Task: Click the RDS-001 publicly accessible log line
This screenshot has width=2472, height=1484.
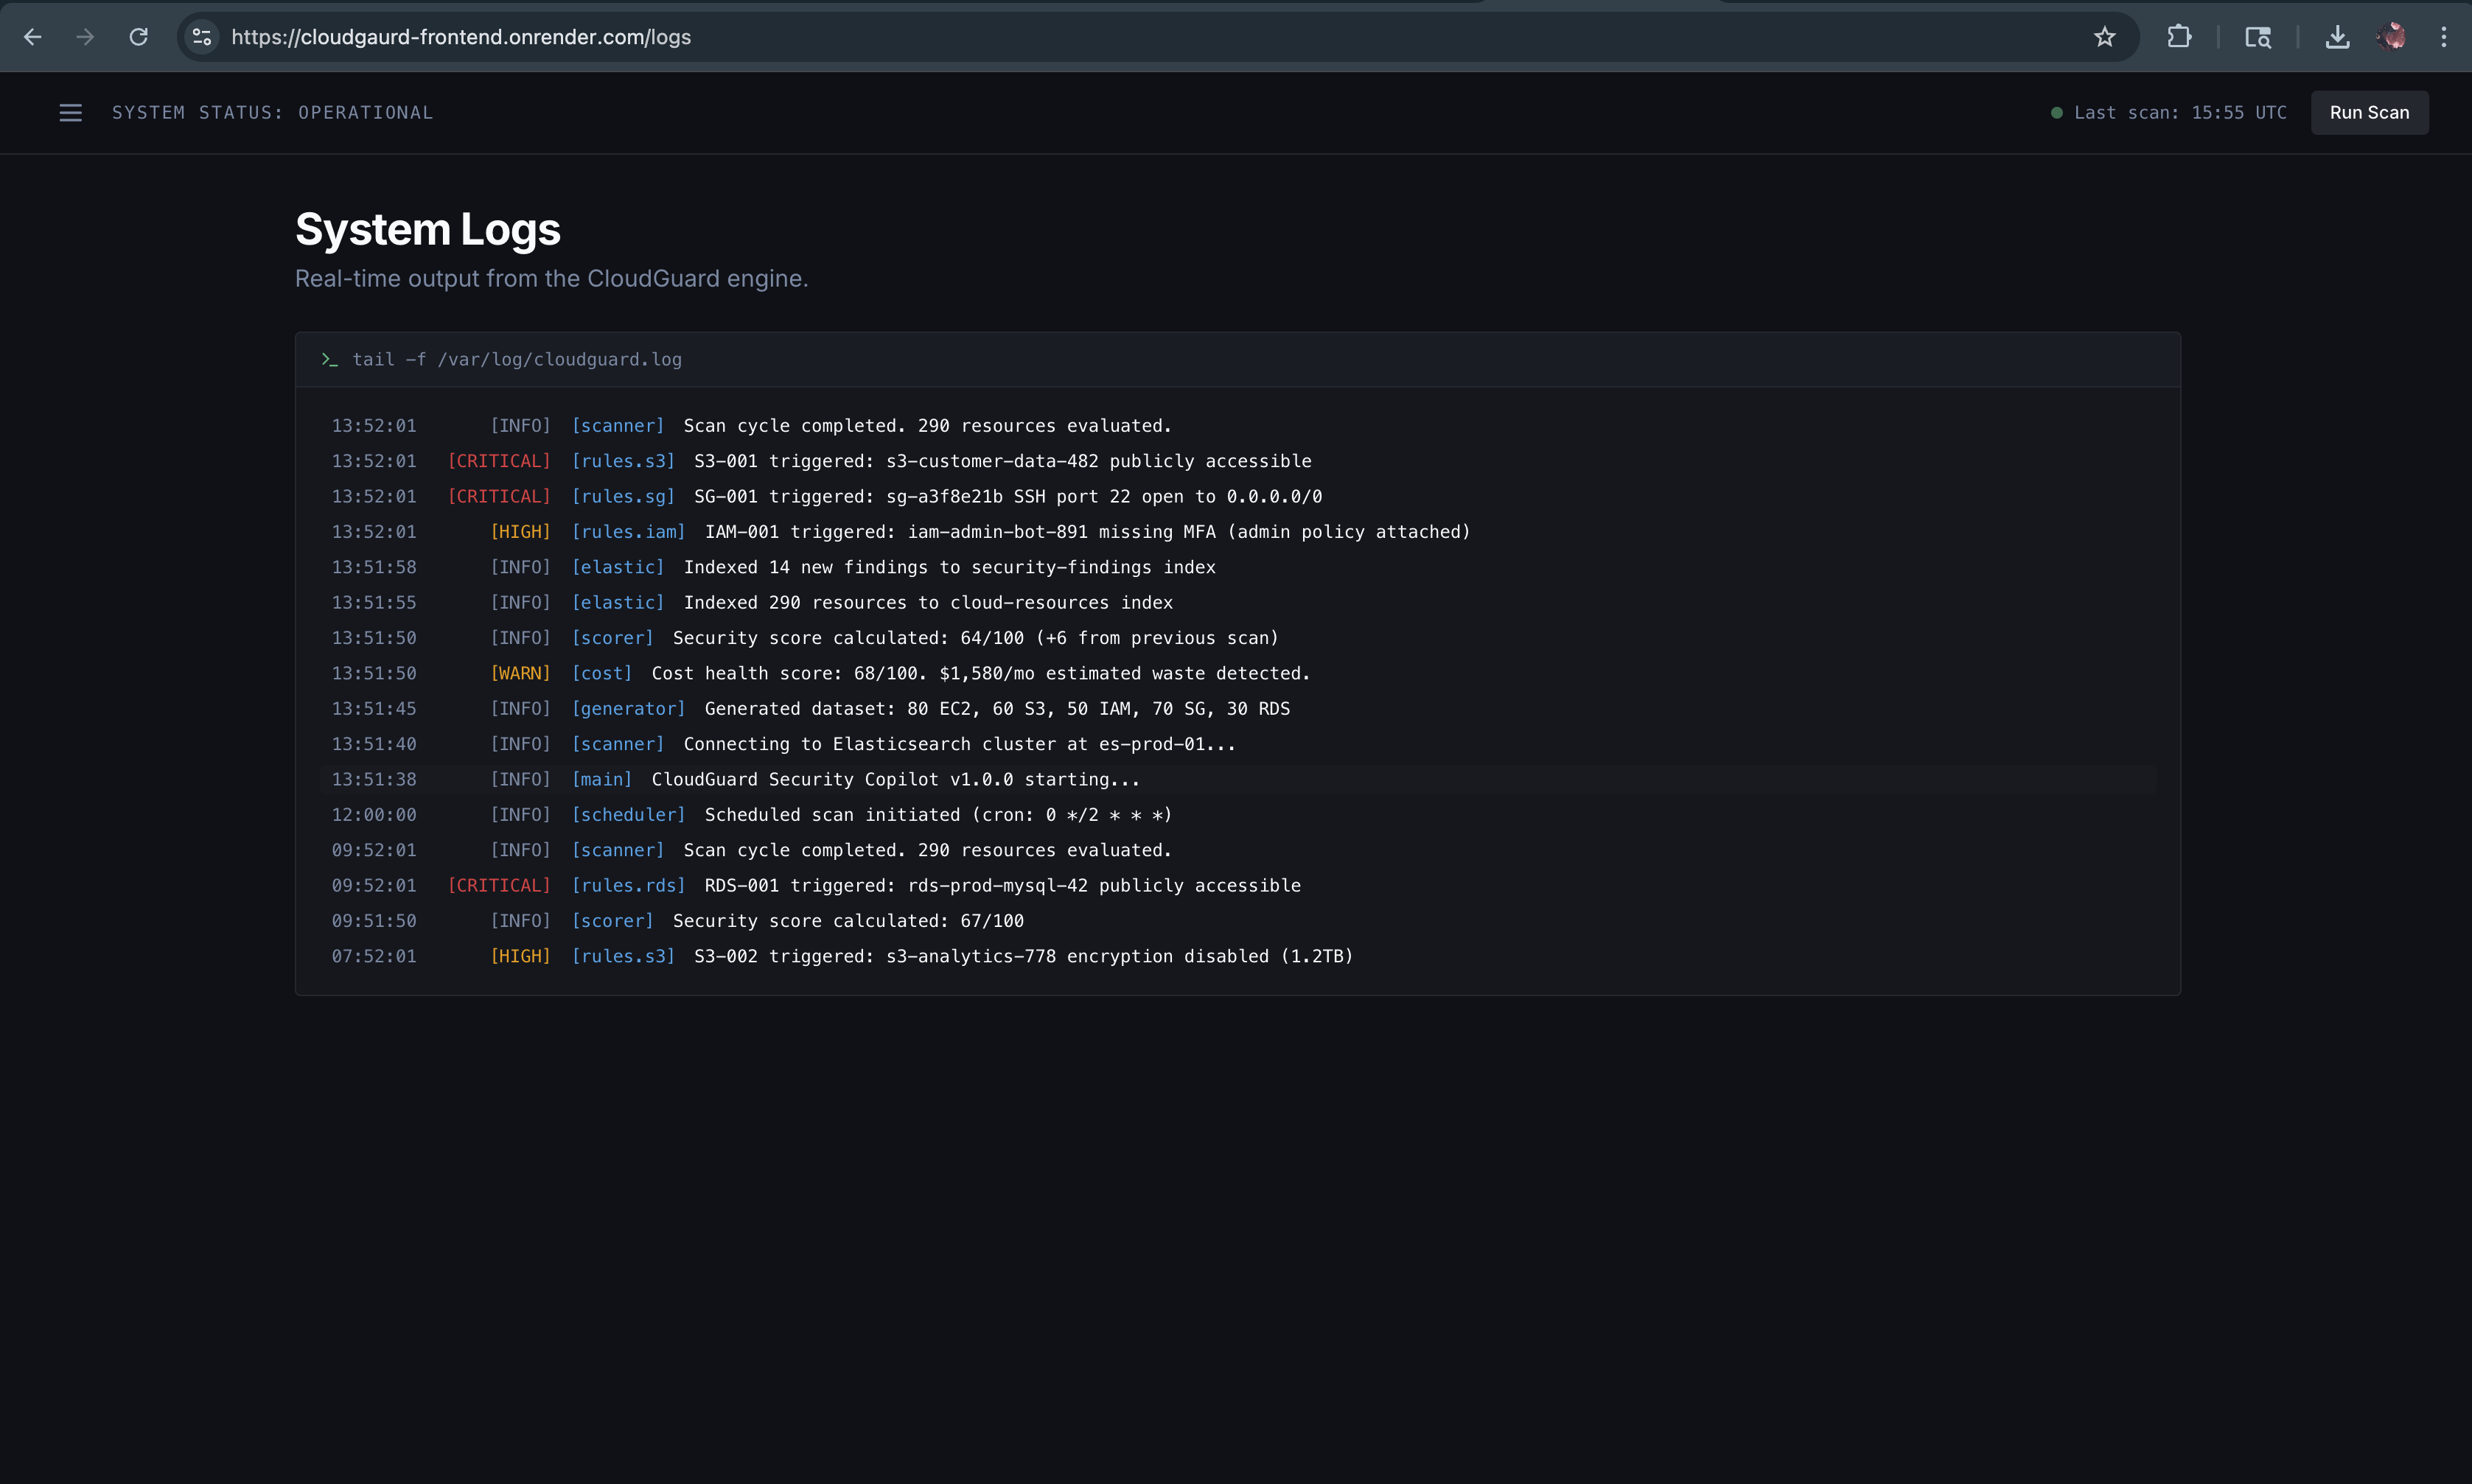Action: pos(1001,886)
